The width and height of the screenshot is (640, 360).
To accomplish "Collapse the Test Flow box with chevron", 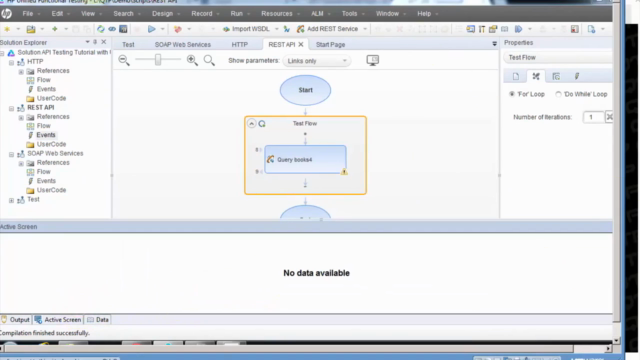I will pyautogui.click(x=251, y=124).
